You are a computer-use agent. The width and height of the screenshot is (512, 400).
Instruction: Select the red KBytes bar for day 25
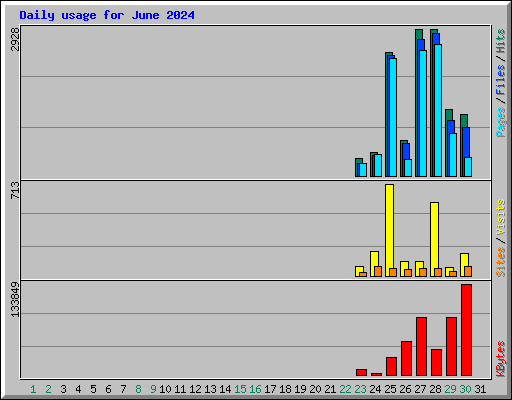coord(391,367)
